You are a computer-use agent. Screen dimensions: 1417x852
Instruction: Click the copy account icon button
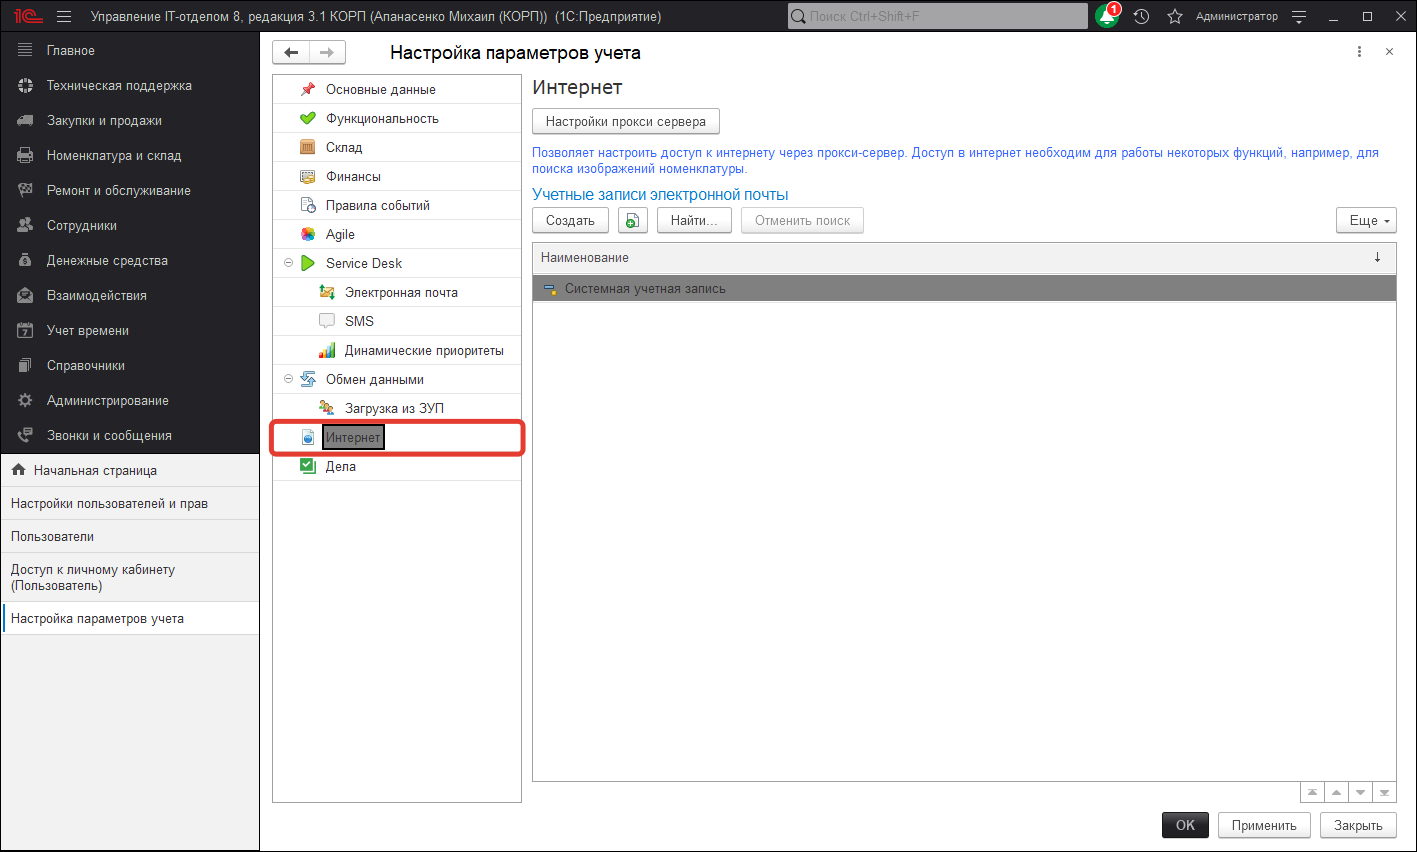click(632, 221)
